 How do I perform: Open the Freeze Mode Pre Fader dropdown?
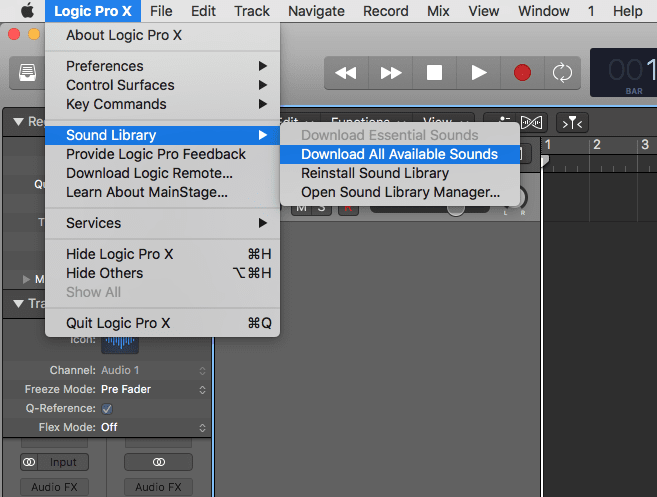153,389
